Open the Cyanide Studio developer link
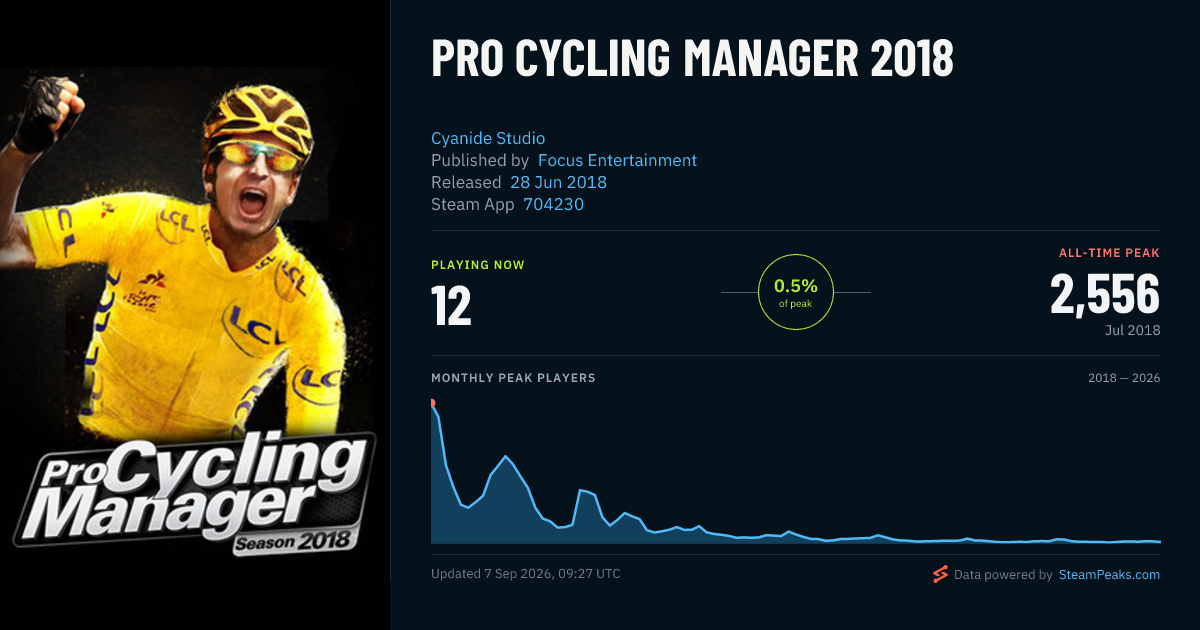Viewport: 1200px width, 630px height. (x=488, y=138)
